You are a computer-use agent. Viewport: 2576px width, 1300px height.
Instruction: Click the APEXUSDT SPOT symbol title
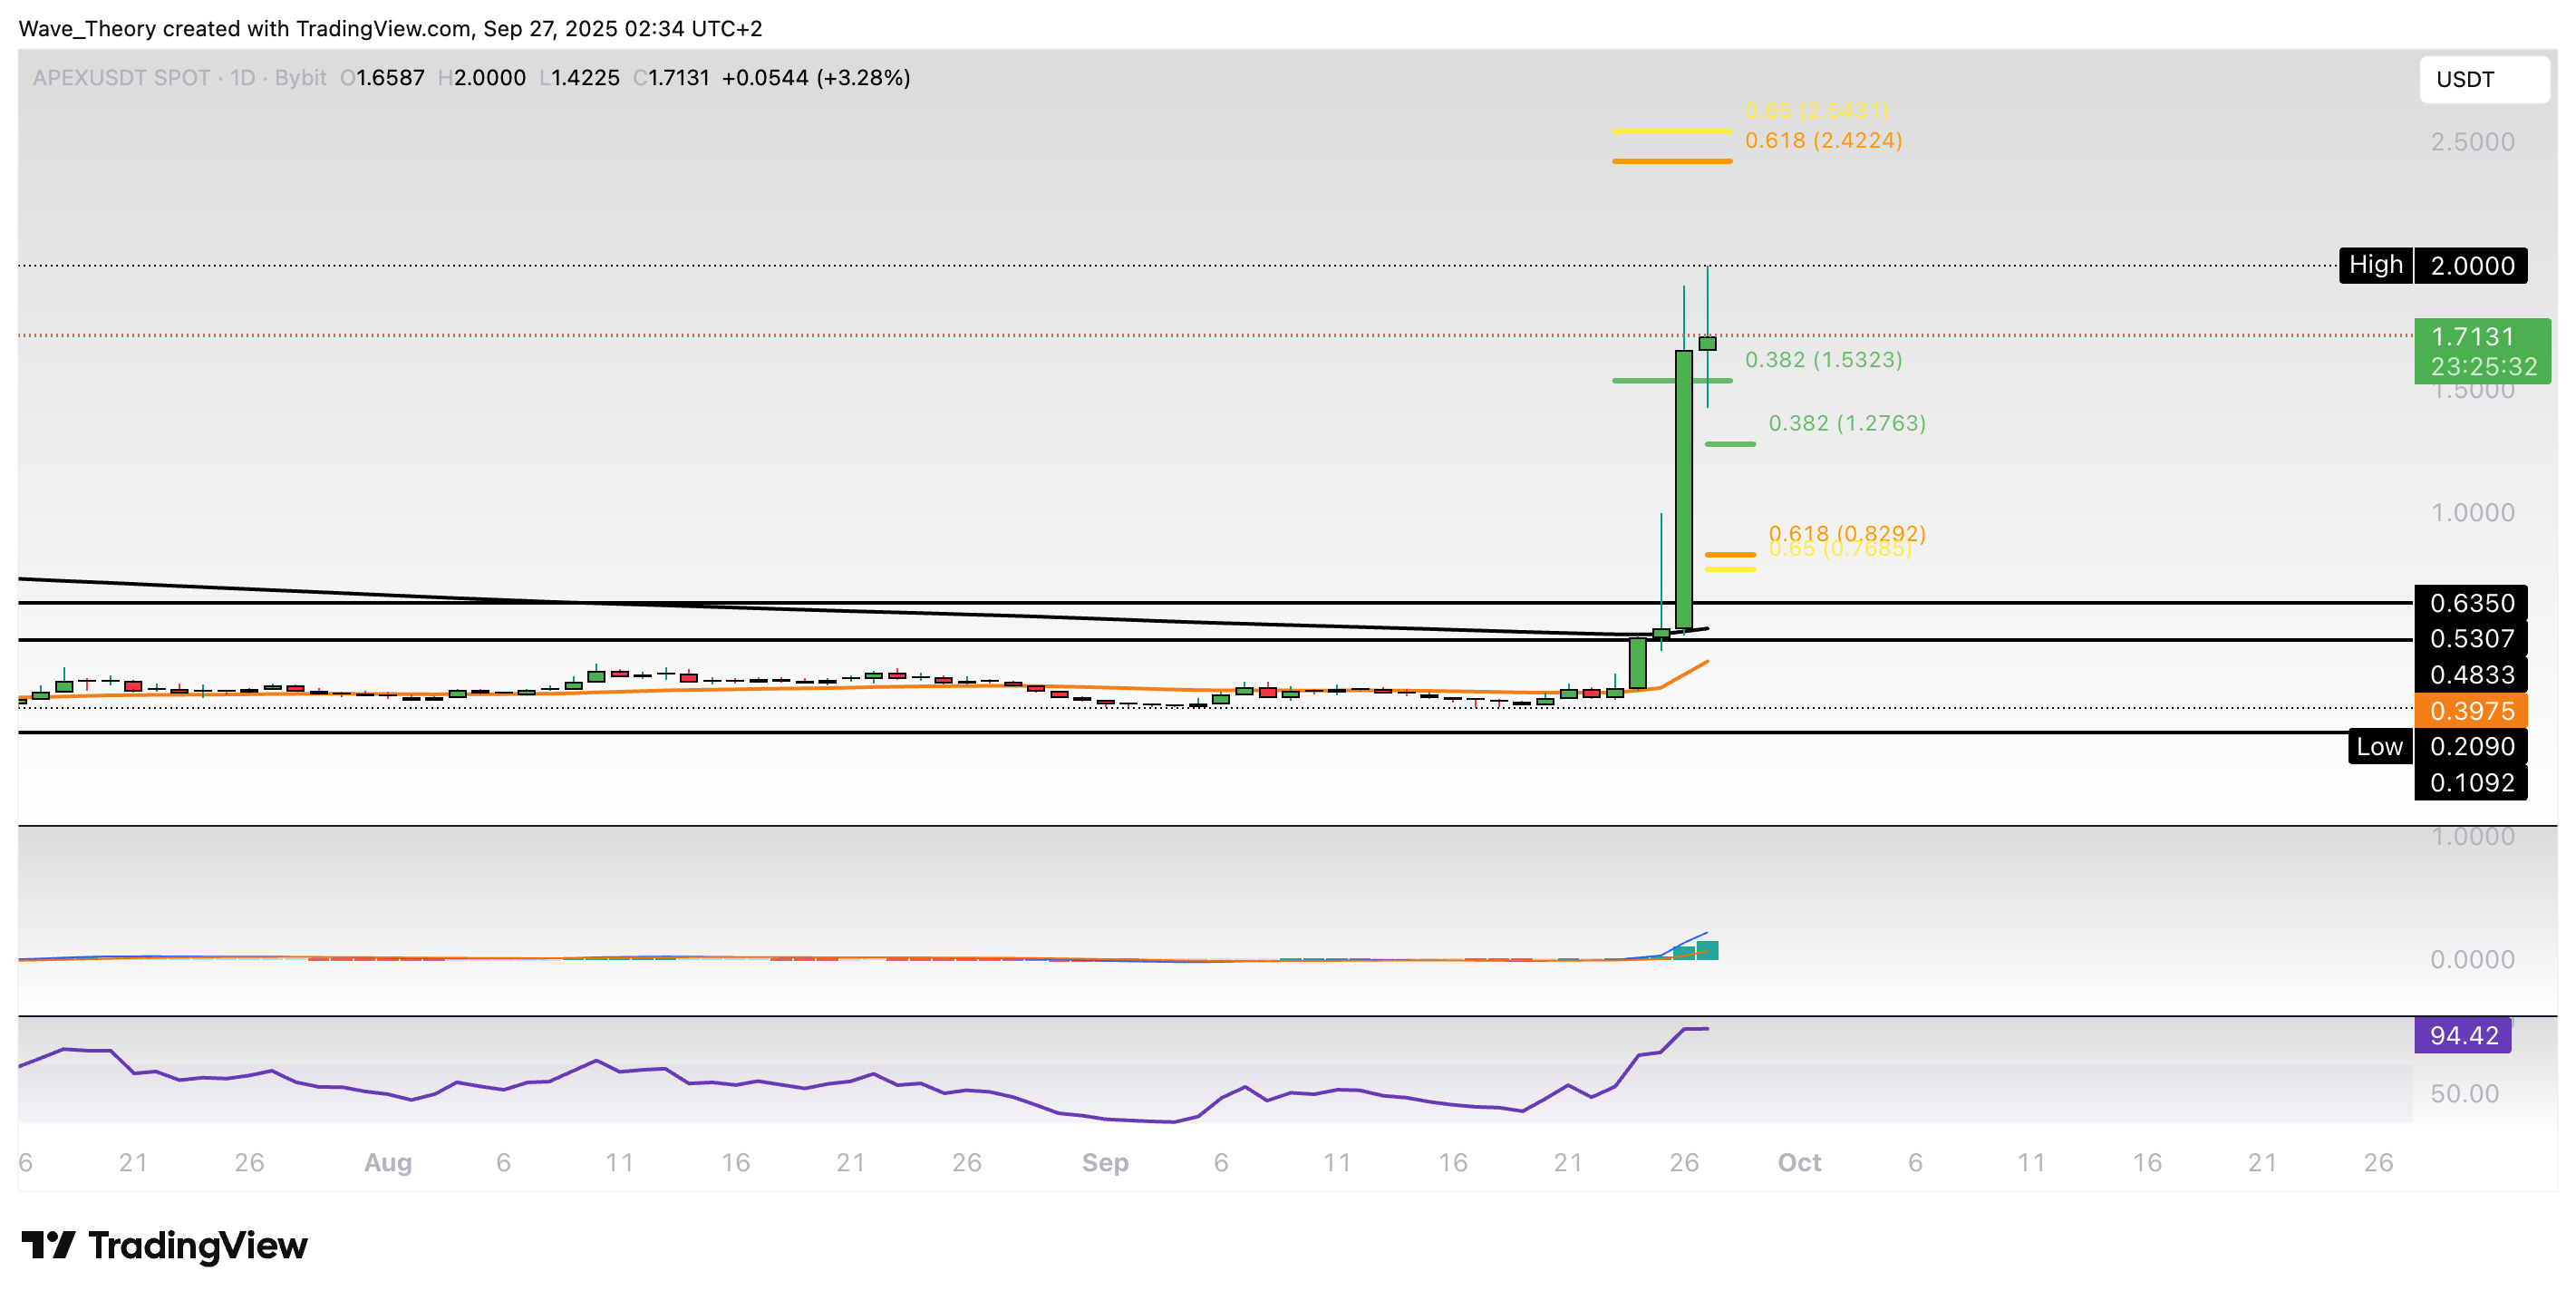pyautogui.click(x=121, y=78)
